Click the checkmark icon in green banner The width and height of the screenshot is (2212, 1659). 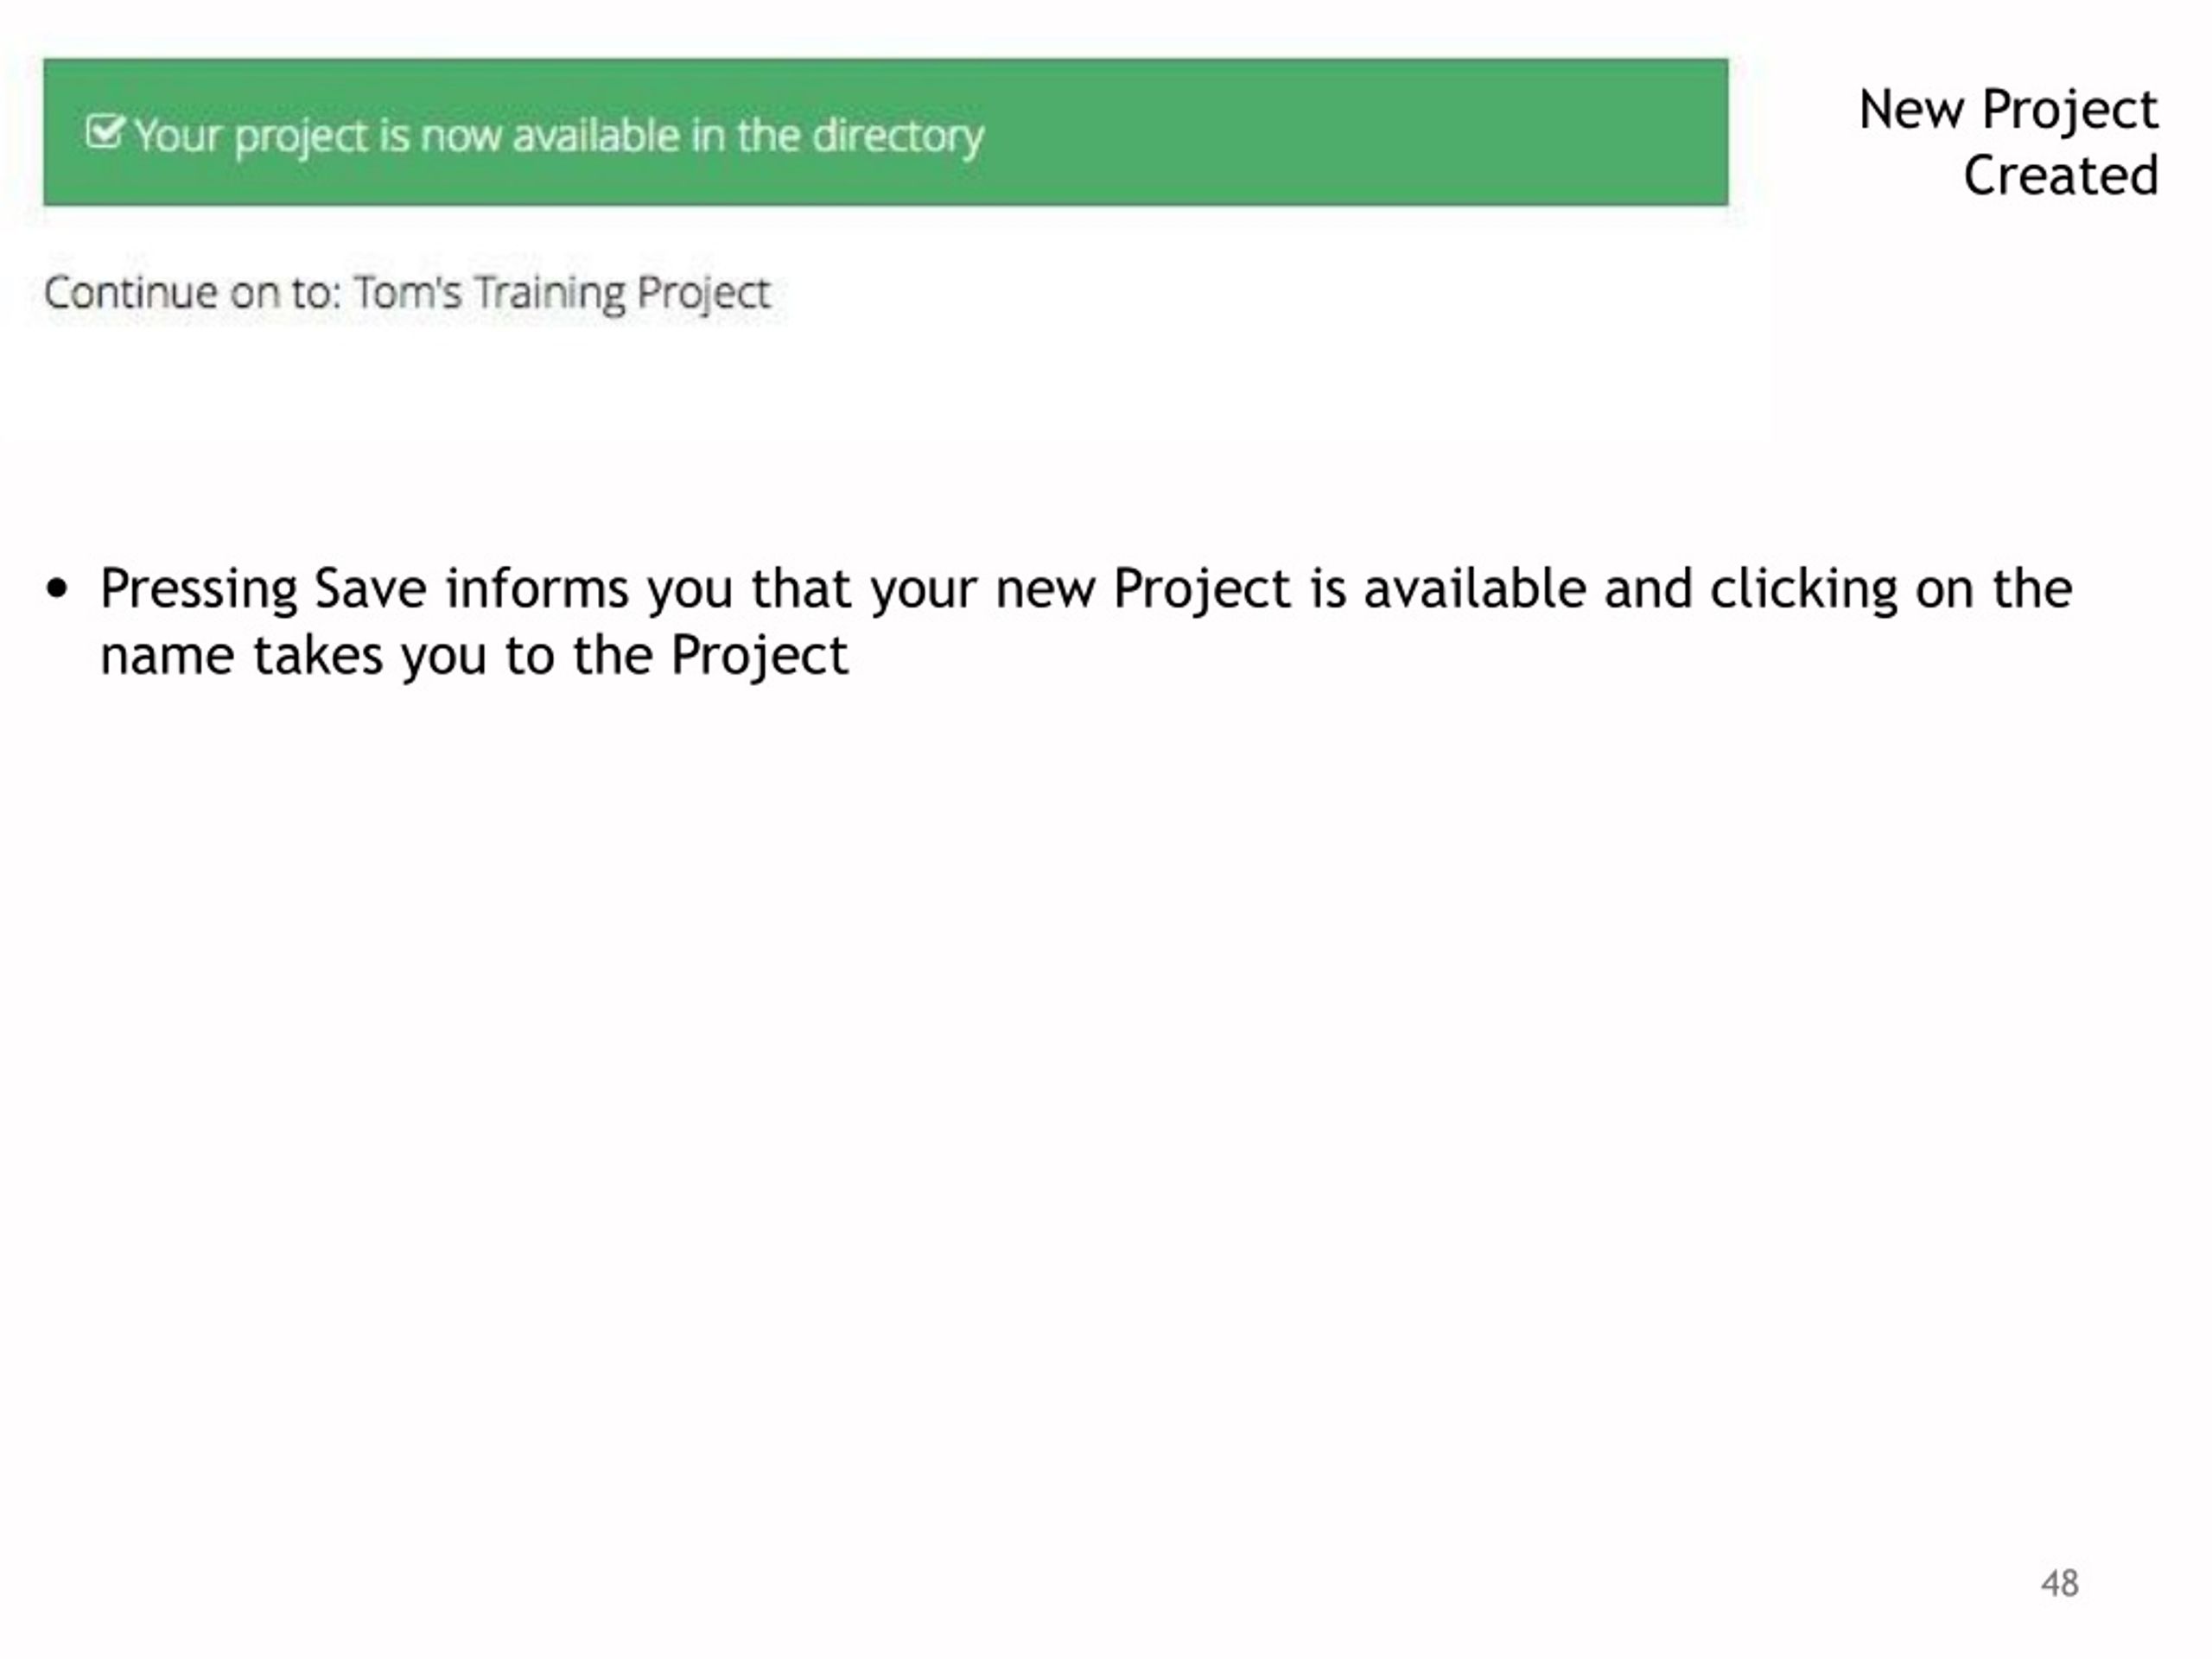(104, 132)
